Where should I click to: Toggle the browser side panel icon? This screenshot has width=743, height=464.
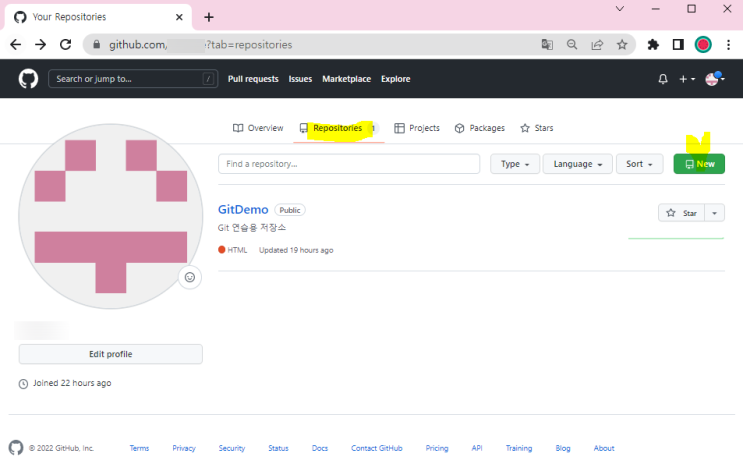(x=678, y=45)
